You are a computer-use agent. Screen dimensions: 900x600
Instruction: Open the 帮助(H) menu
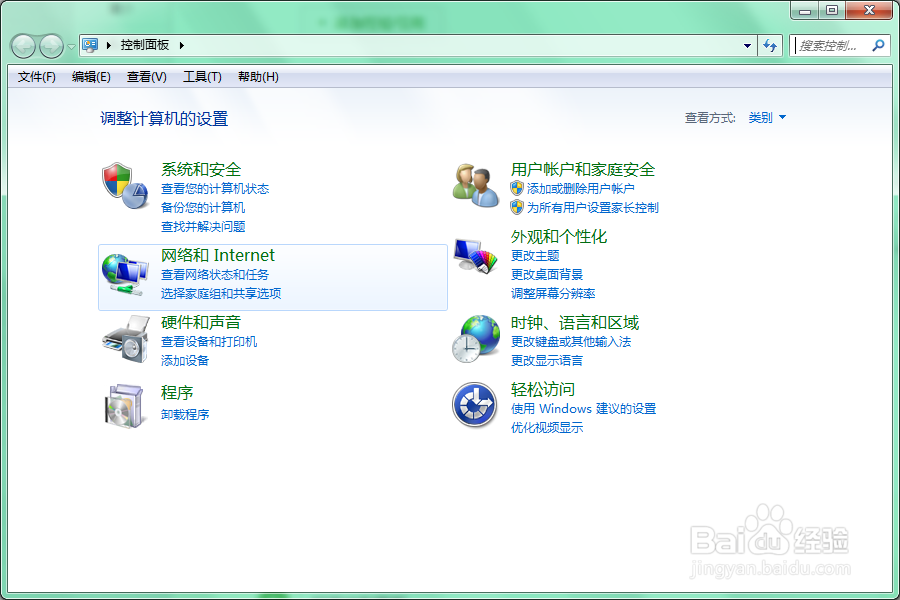click(258, 77)
